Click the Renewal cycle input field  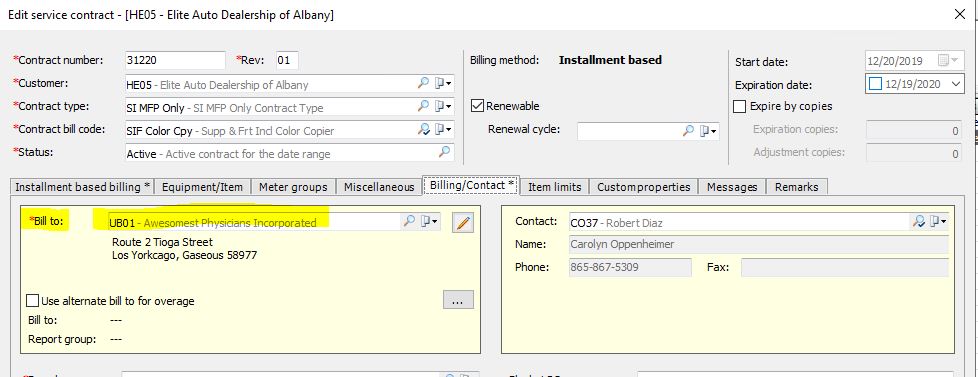648,131
